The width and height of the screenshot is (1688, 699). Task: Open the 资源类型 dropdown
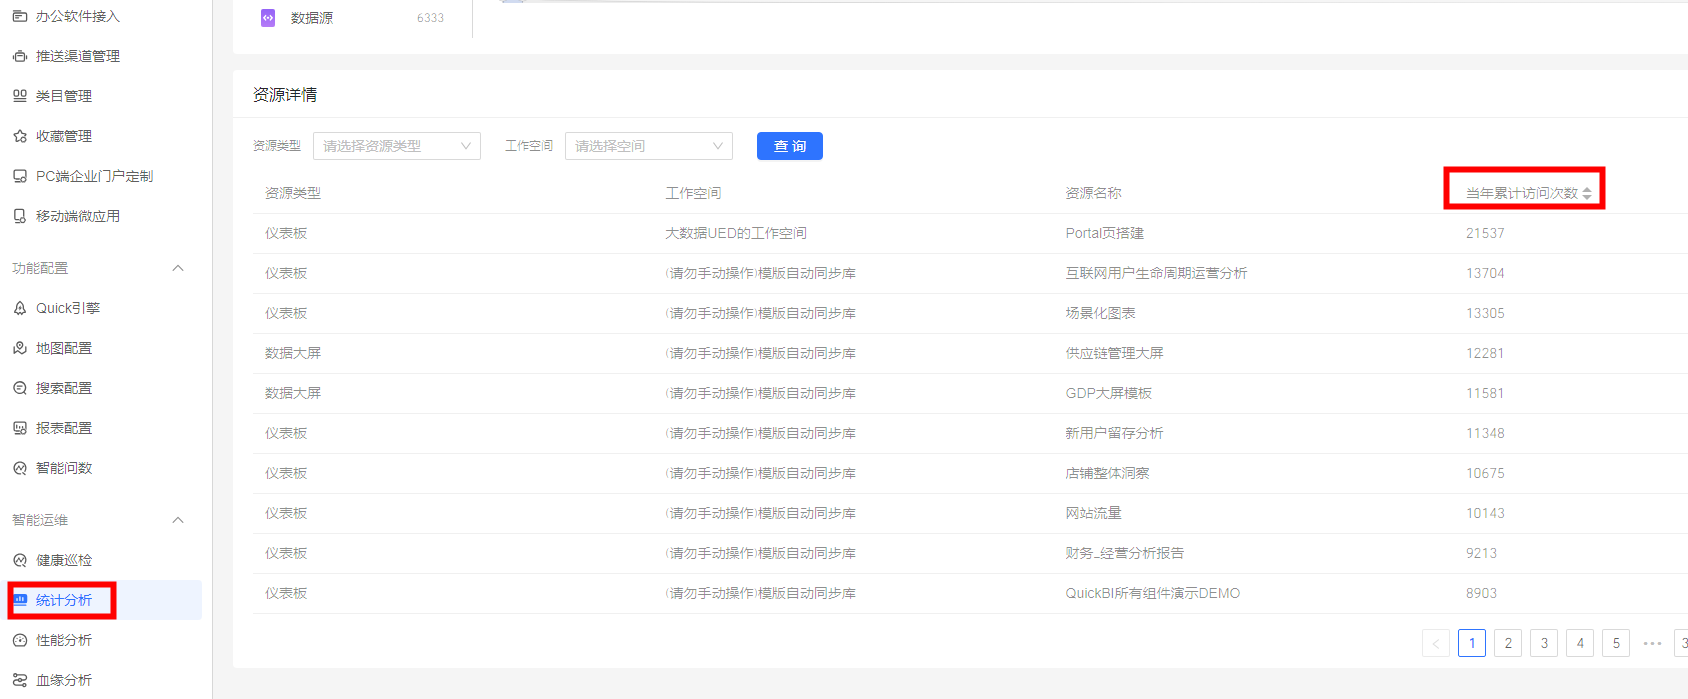[396, 146]
